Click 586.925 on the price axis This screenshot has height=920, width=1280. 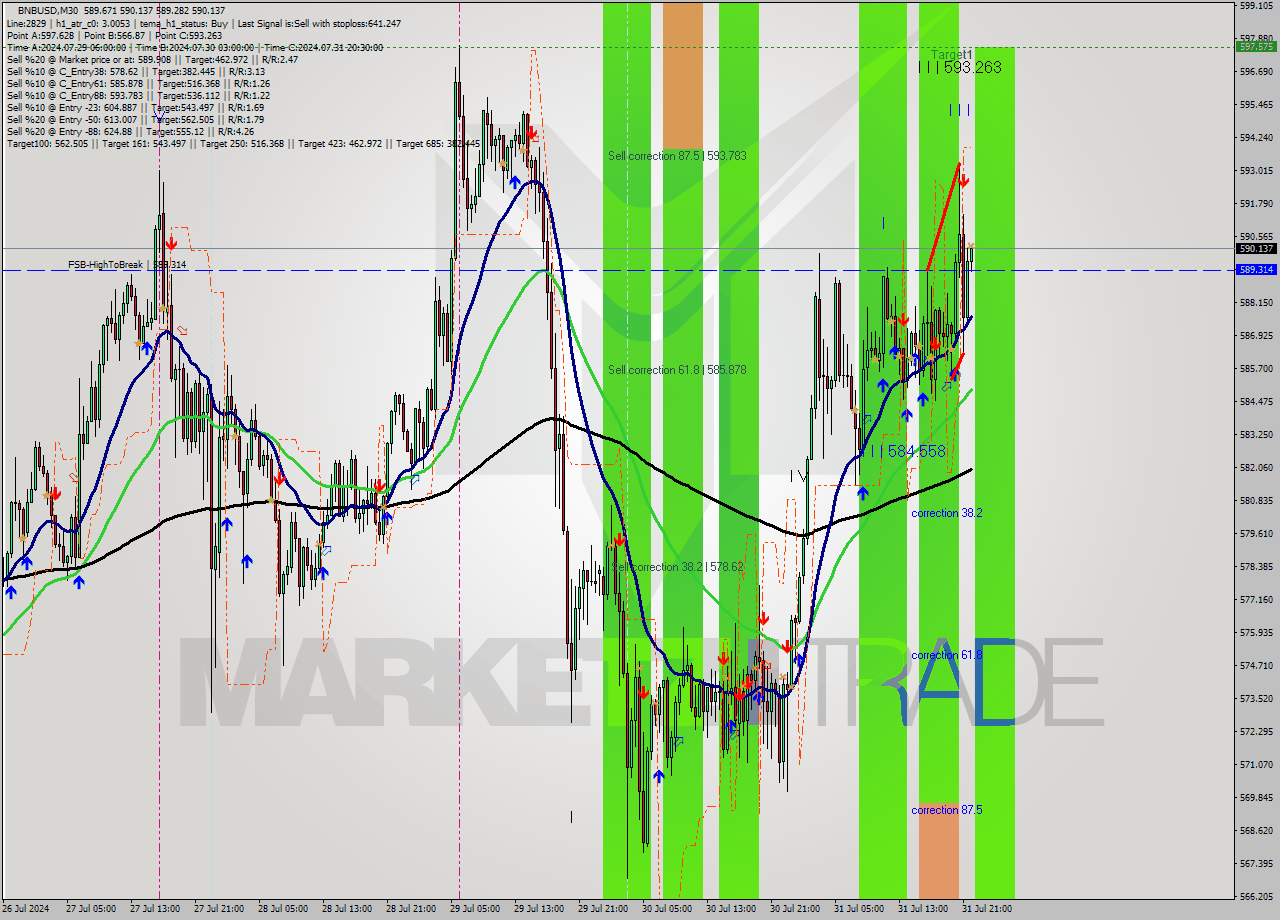point(1256,335)
